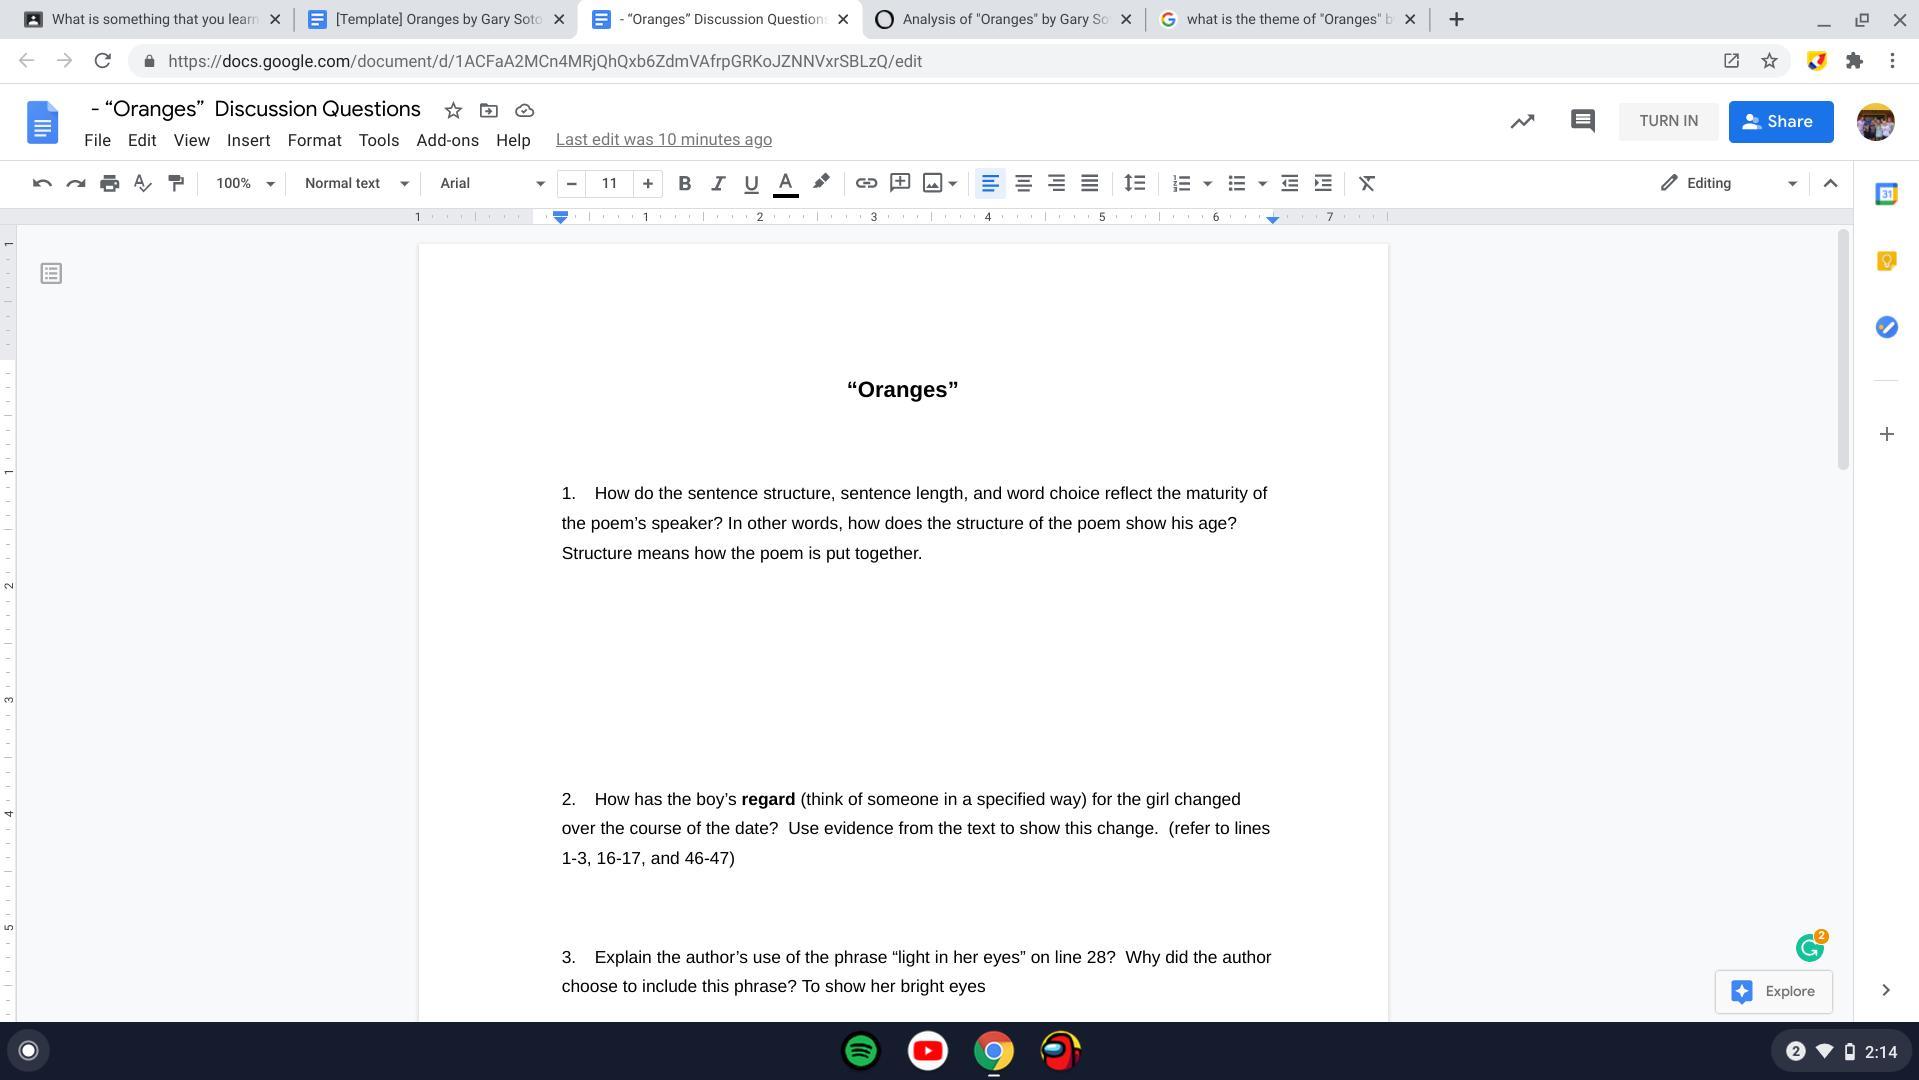Select the Paint format roller tool

[176, 183]
